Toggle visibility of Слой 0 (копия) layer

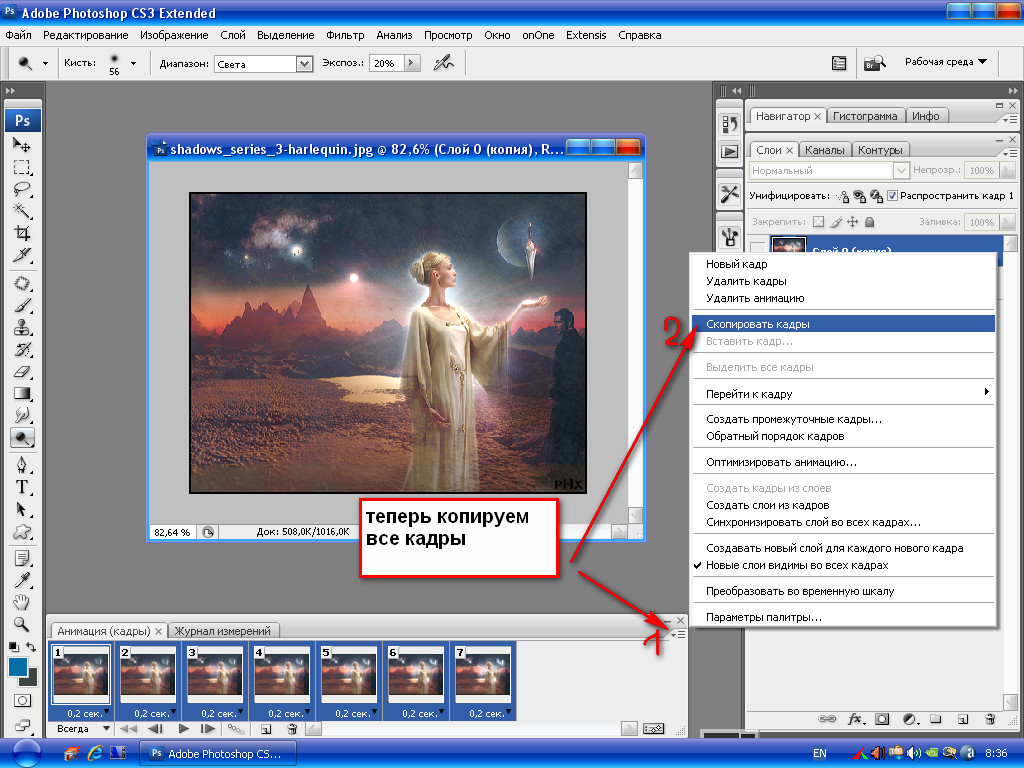pos(758,247)
